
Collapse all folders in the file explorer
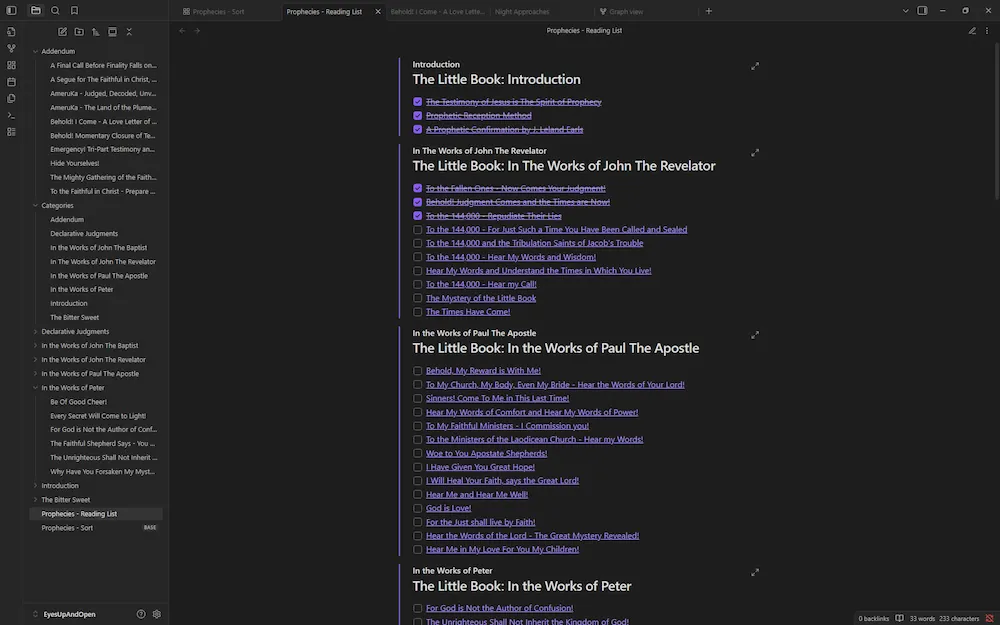pos(129,31)
